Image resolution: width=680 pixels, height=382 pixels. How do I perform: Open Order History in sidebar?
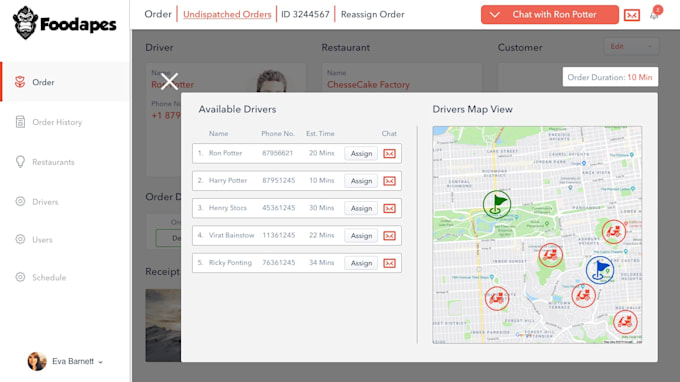[57, 122]
